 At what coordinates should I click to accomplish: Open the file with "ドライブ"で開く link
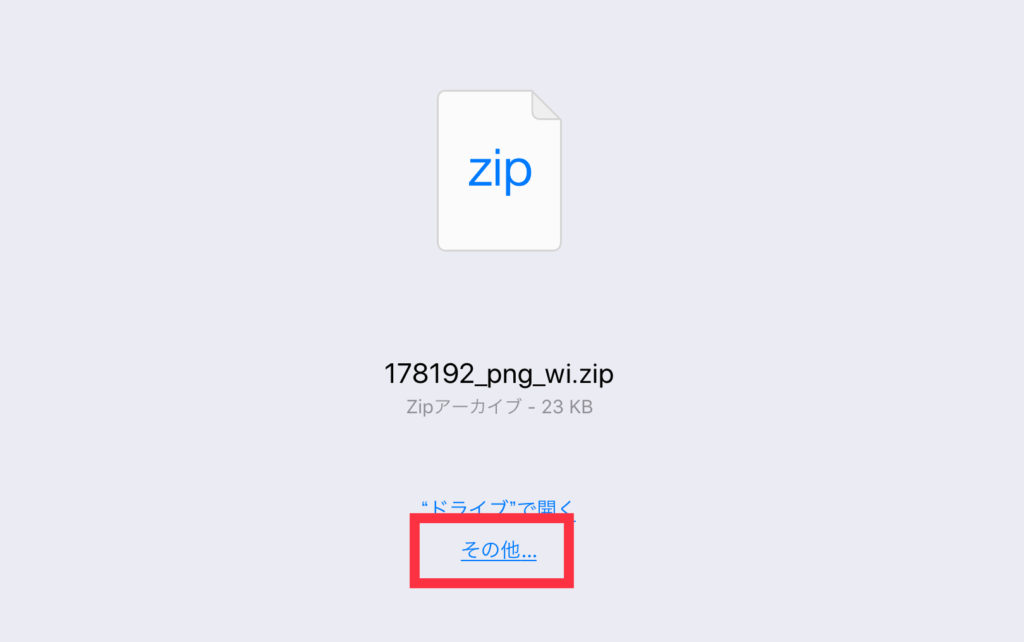498,507
